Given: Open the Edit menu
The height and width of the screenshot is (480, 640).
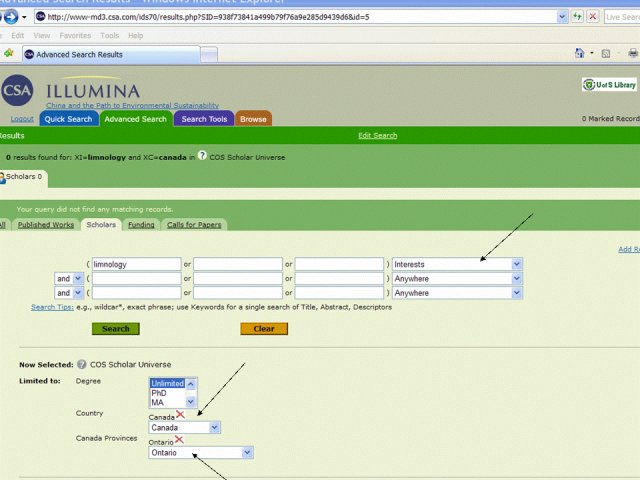Looking at the screenshot, I should click(x=18, y=36).
